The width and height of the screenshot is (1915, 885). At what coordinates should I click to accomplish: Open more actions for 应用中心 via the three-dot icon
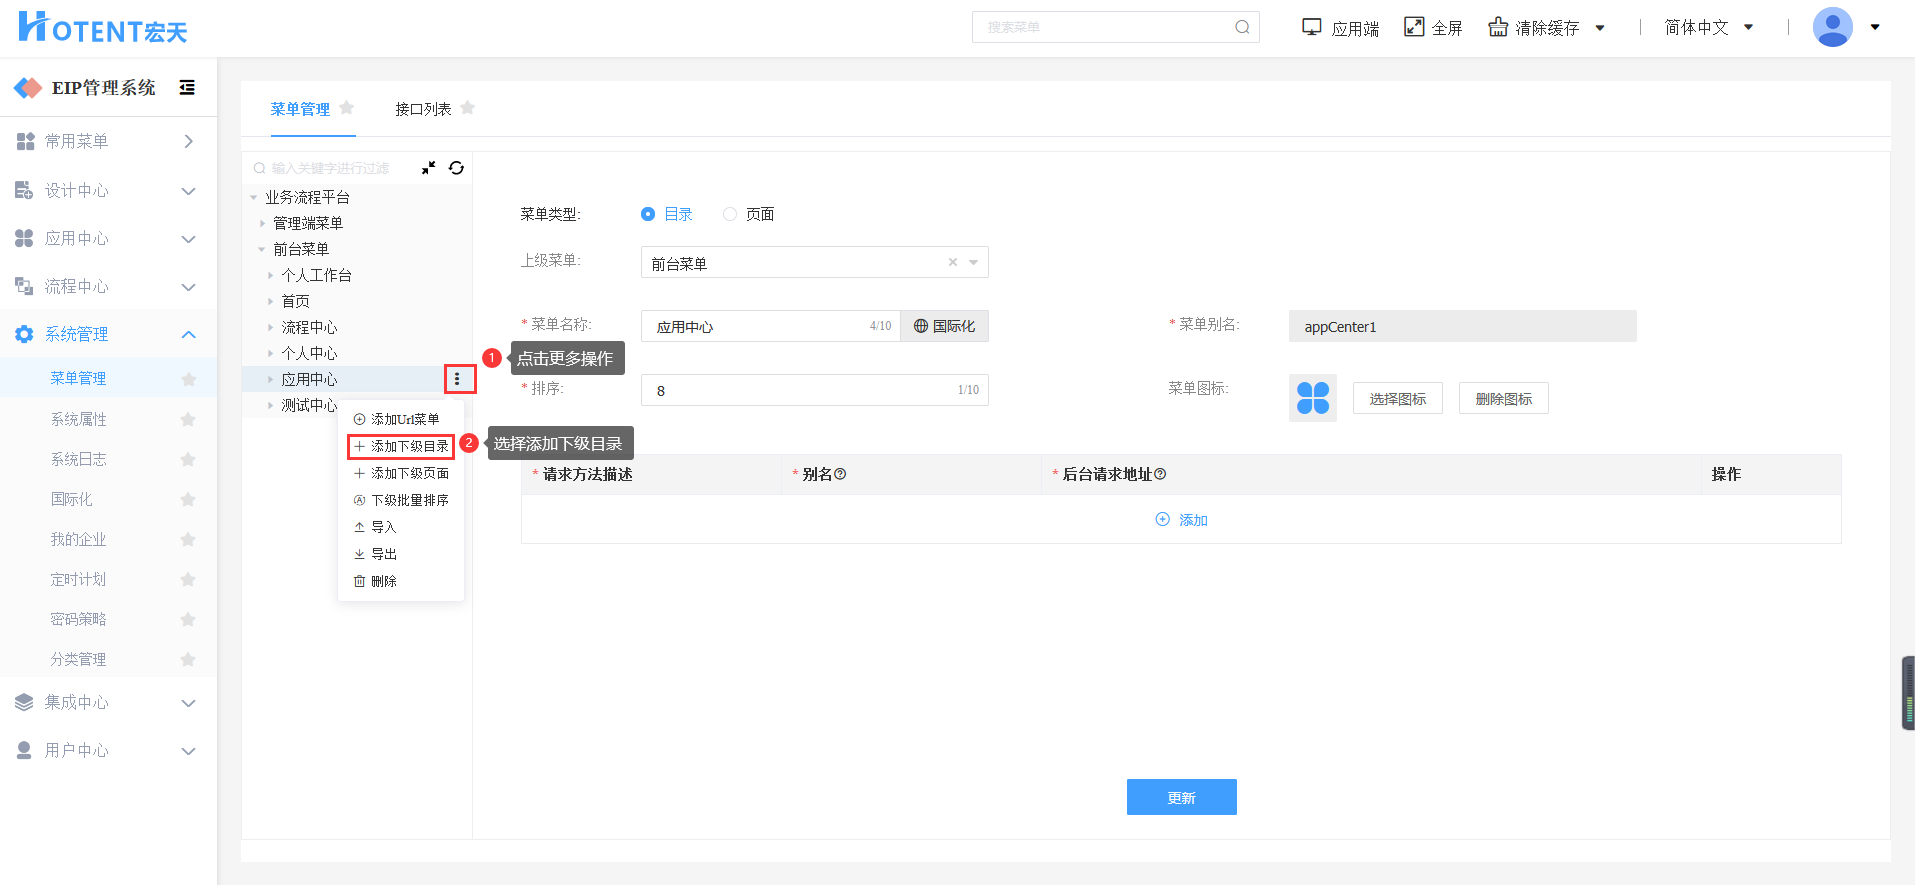point(458,379)
